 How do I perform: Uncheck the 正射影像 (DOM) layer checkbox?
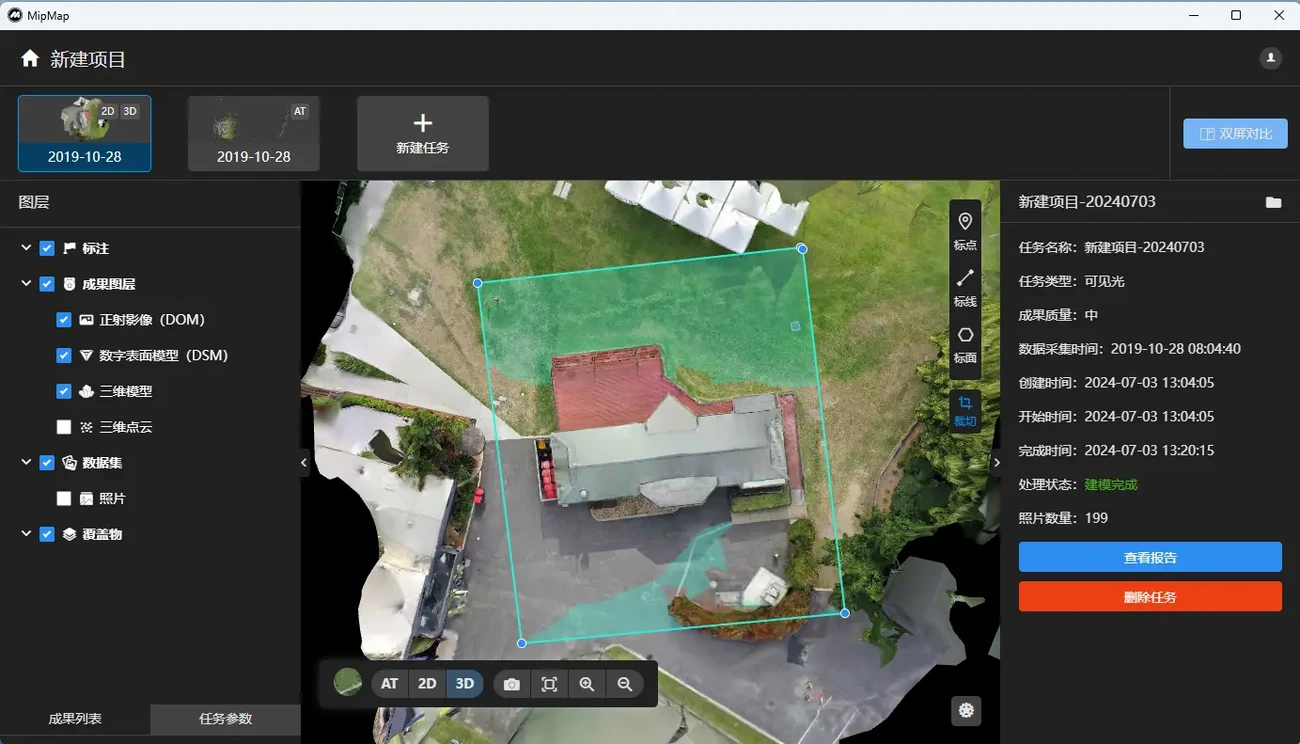[64, 320]
